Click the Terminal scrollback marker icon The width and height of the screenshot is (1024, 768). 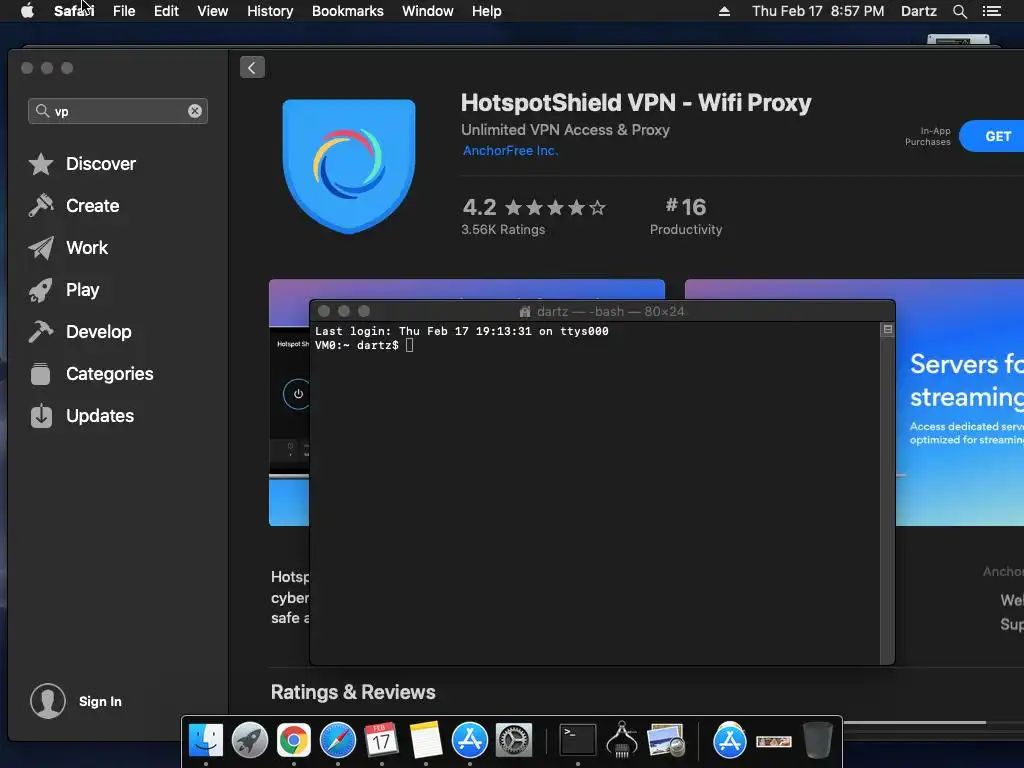(888, 329)
